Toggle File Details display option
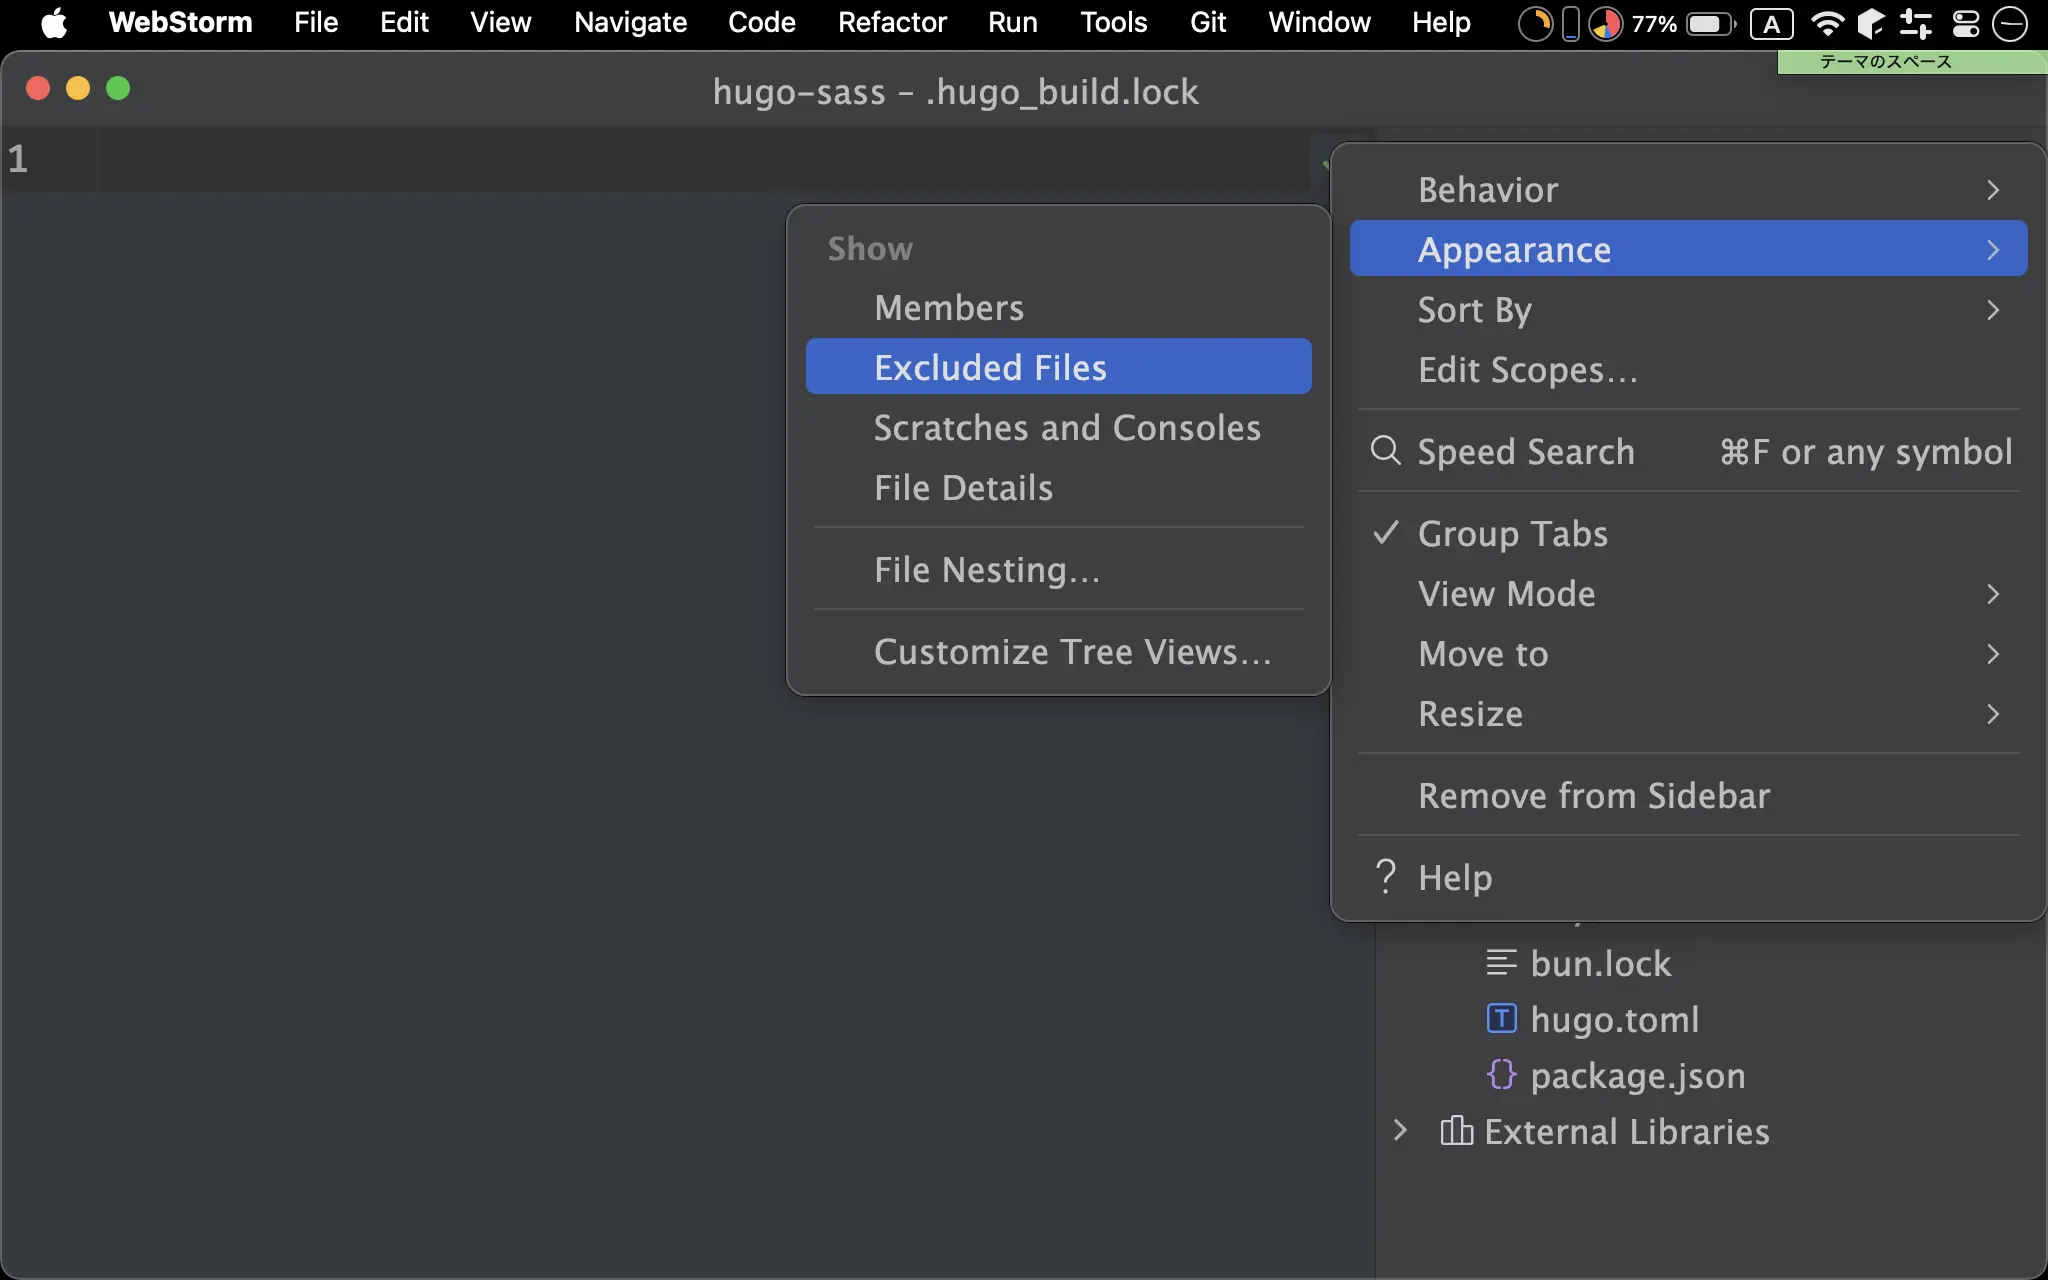The height and width of the screenshot is (1280, 2048). [x=962, y=487]
